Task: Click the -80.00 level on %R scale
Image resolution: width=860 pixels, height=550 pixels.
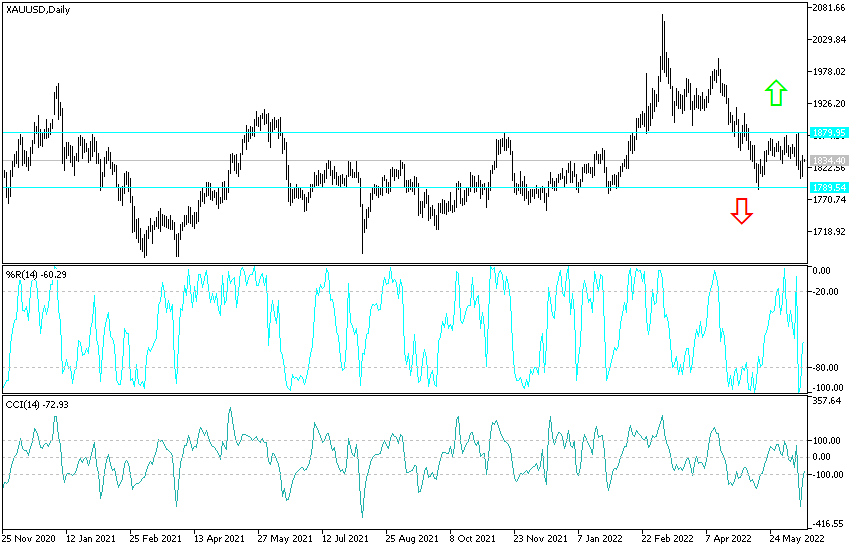Action: [825, 367]
